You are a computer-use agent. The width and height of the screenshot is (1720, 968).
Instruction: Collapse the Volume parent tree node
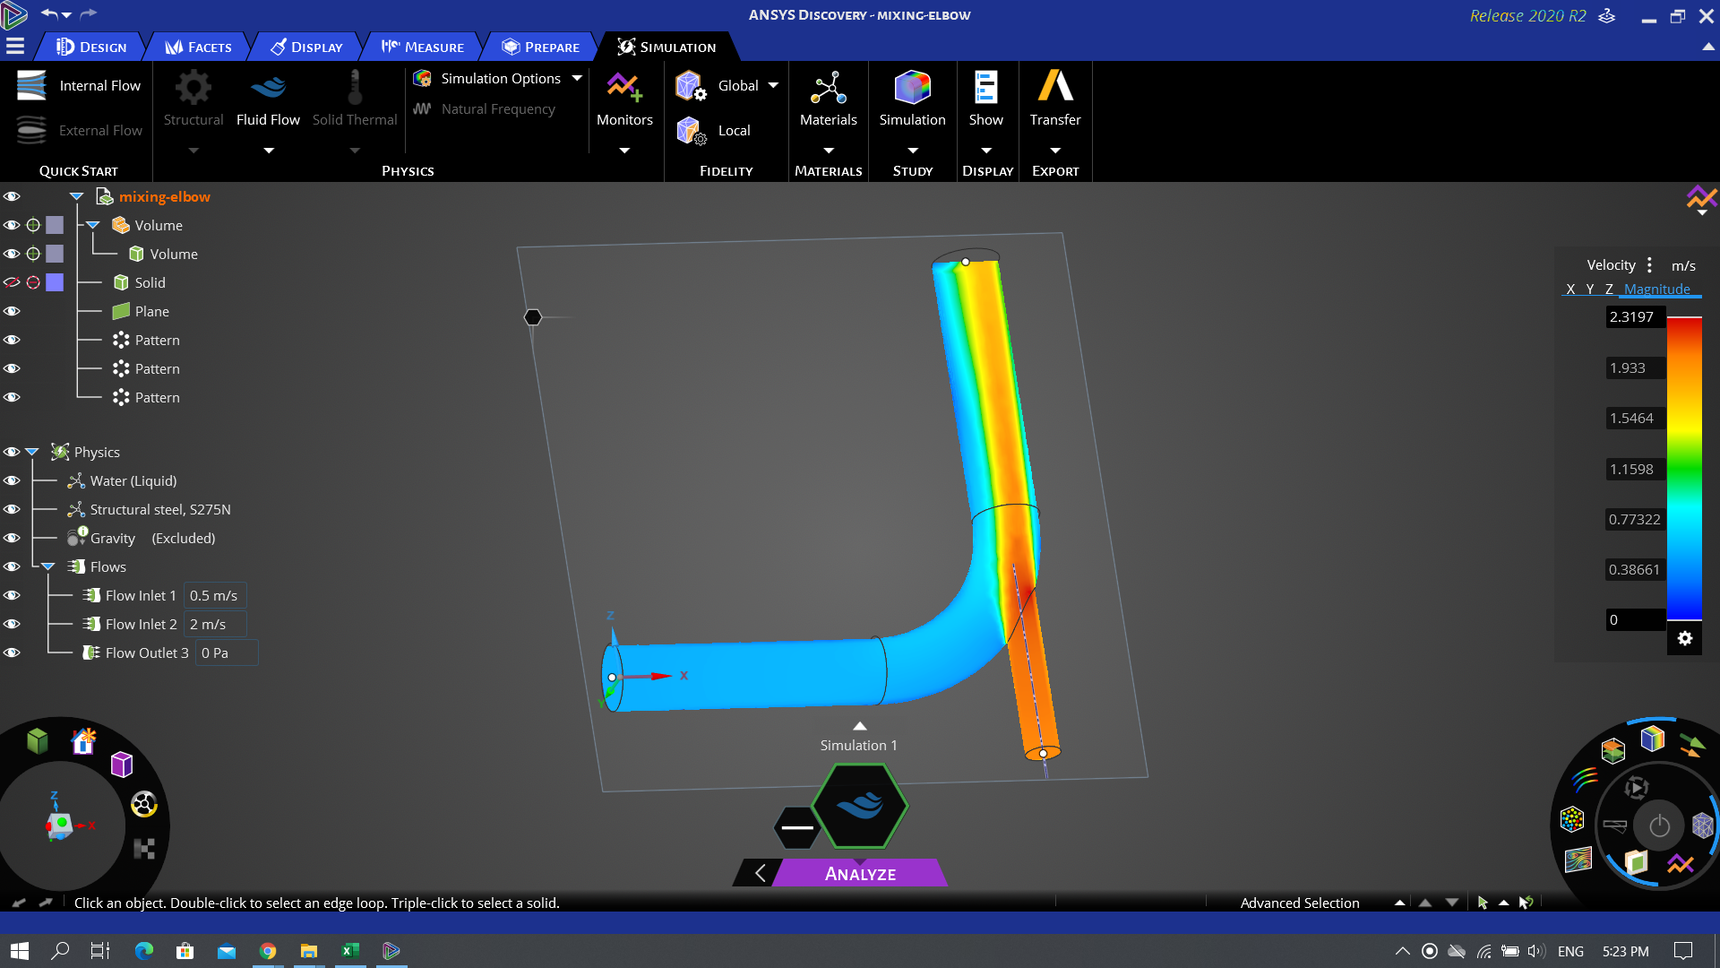(93, 226)
